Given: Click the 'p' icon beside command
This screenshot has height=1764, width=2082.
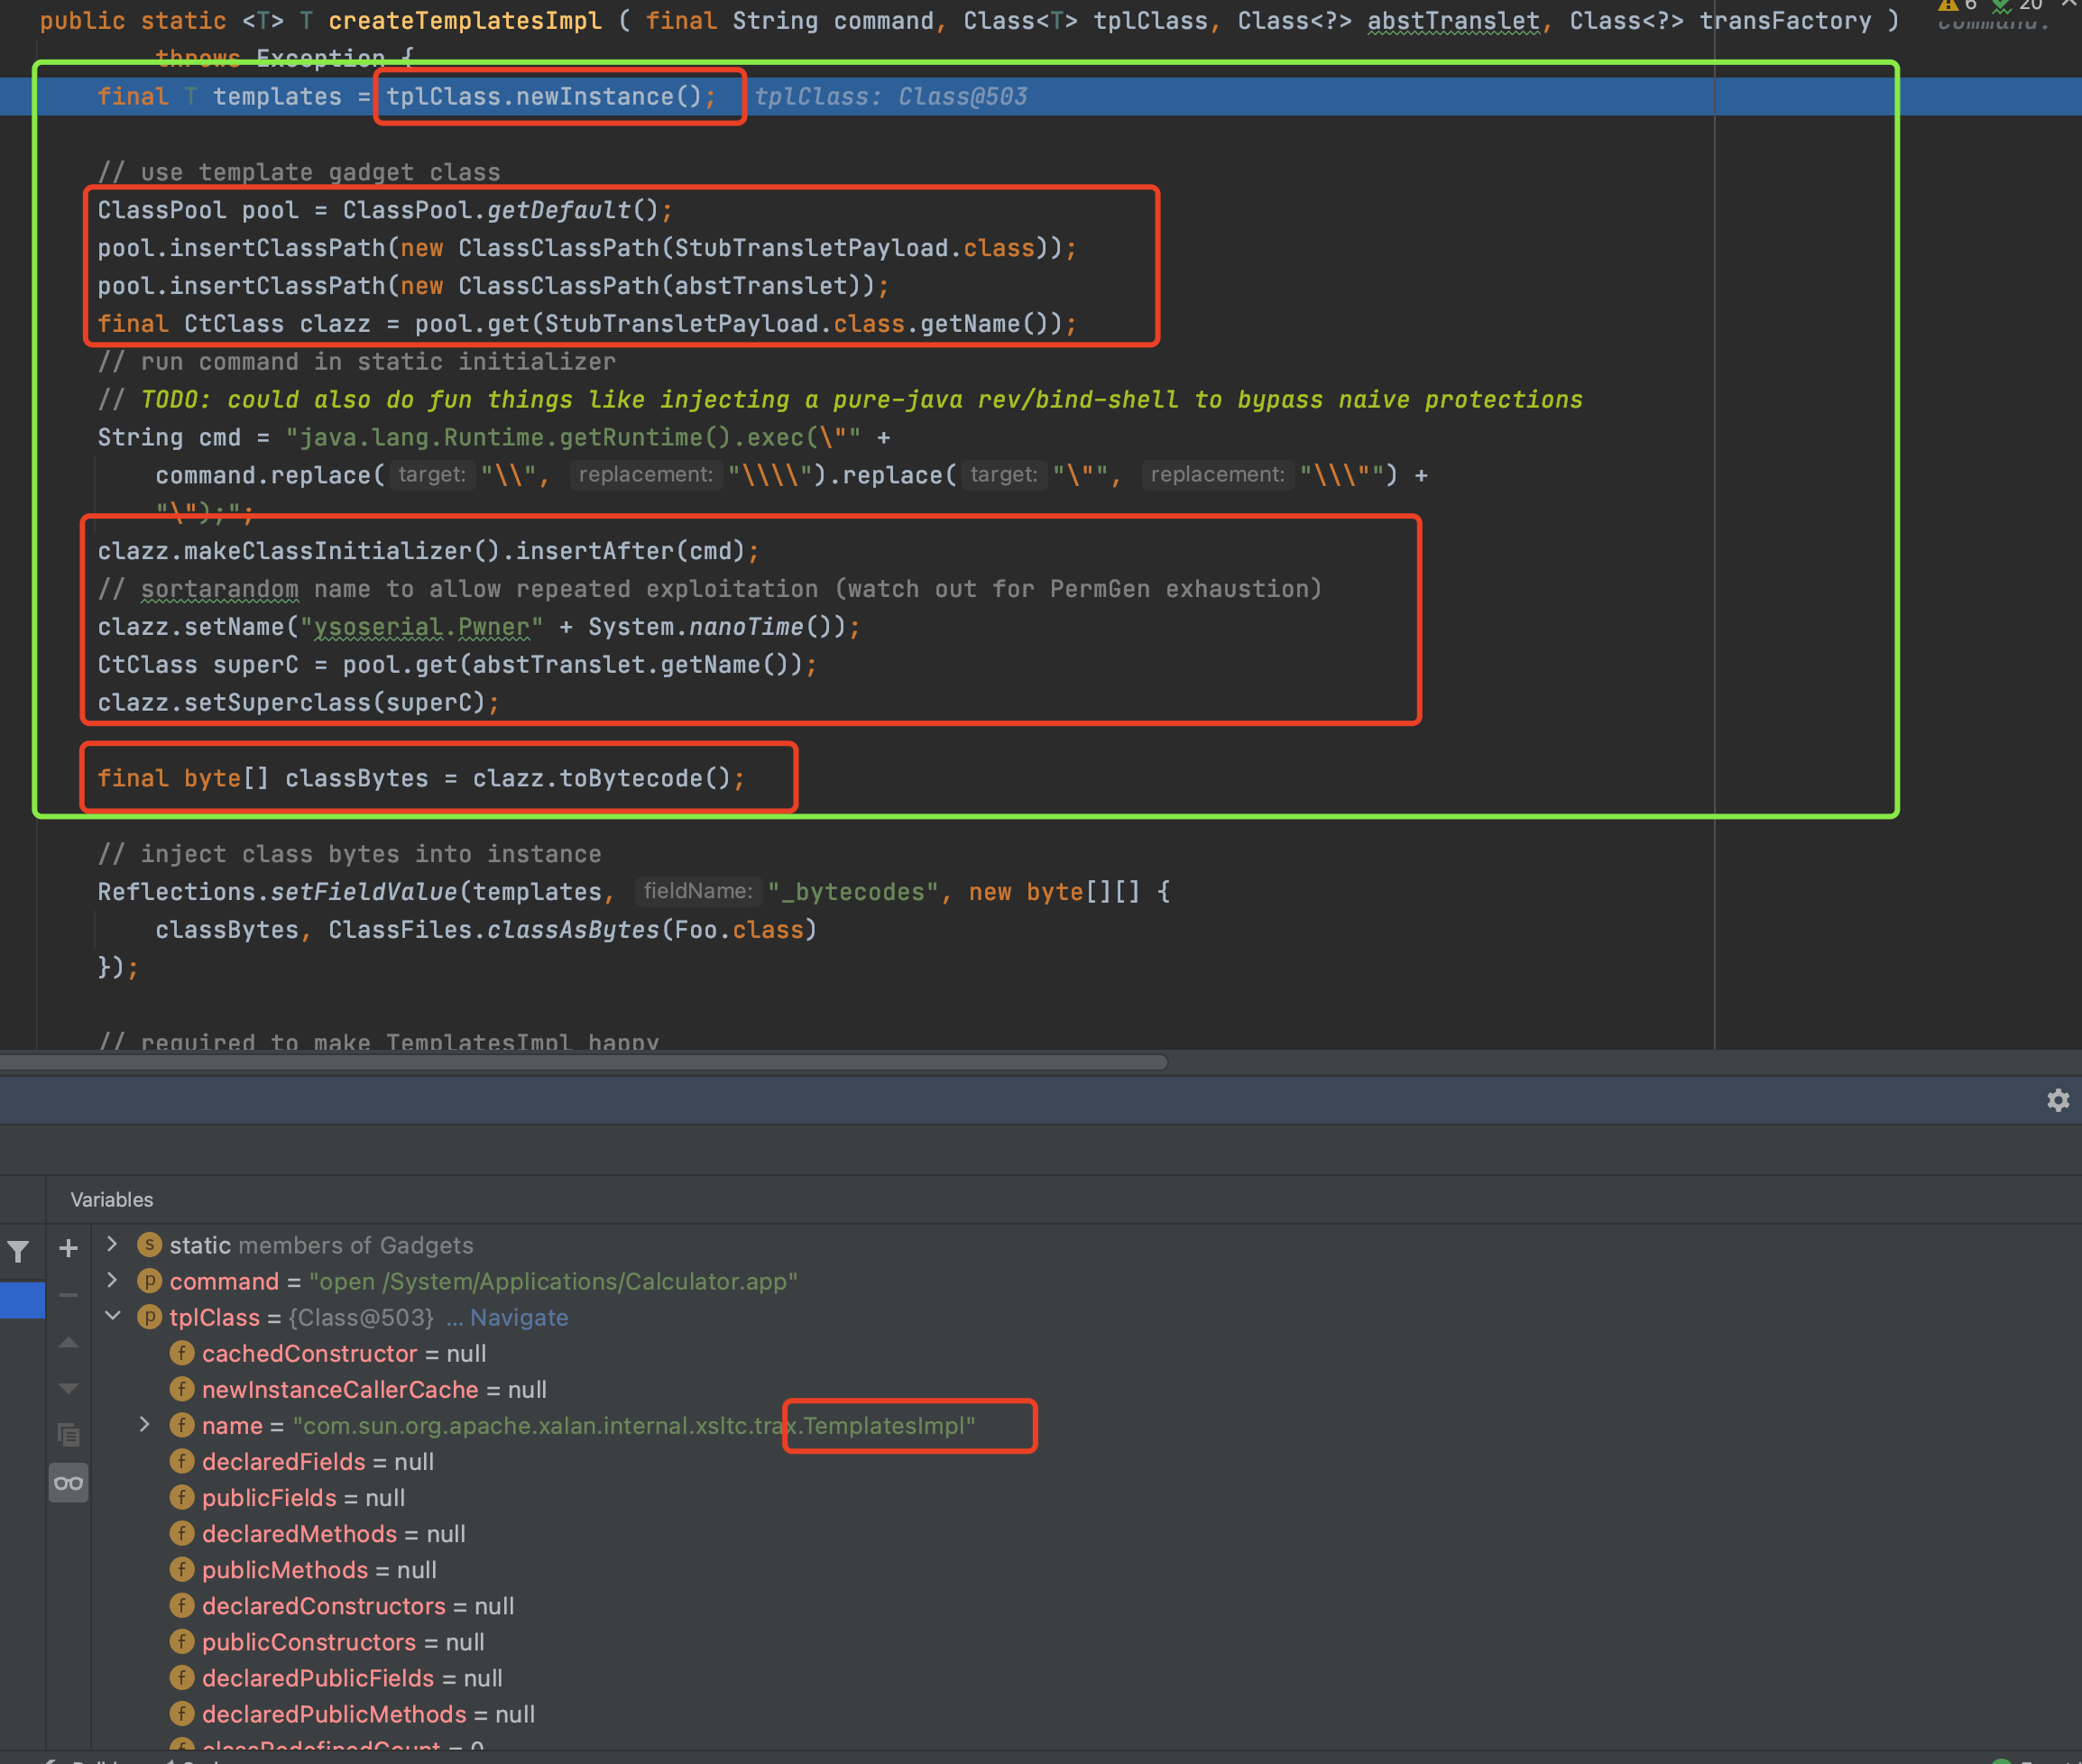Looking at the screenshot, I should coord(149,1280).
